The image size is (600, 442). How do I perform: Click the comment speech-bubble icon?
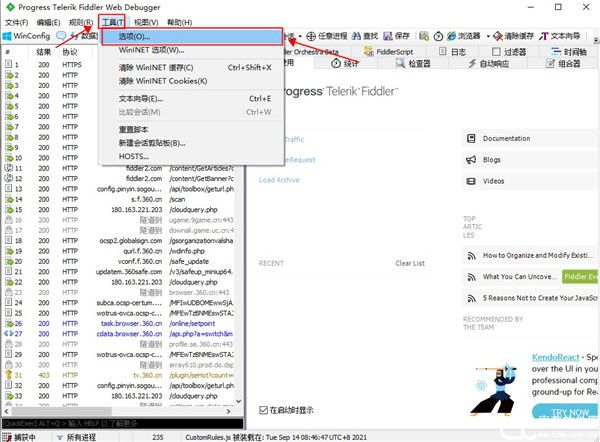pyautogui.click(x=61, y=36)
